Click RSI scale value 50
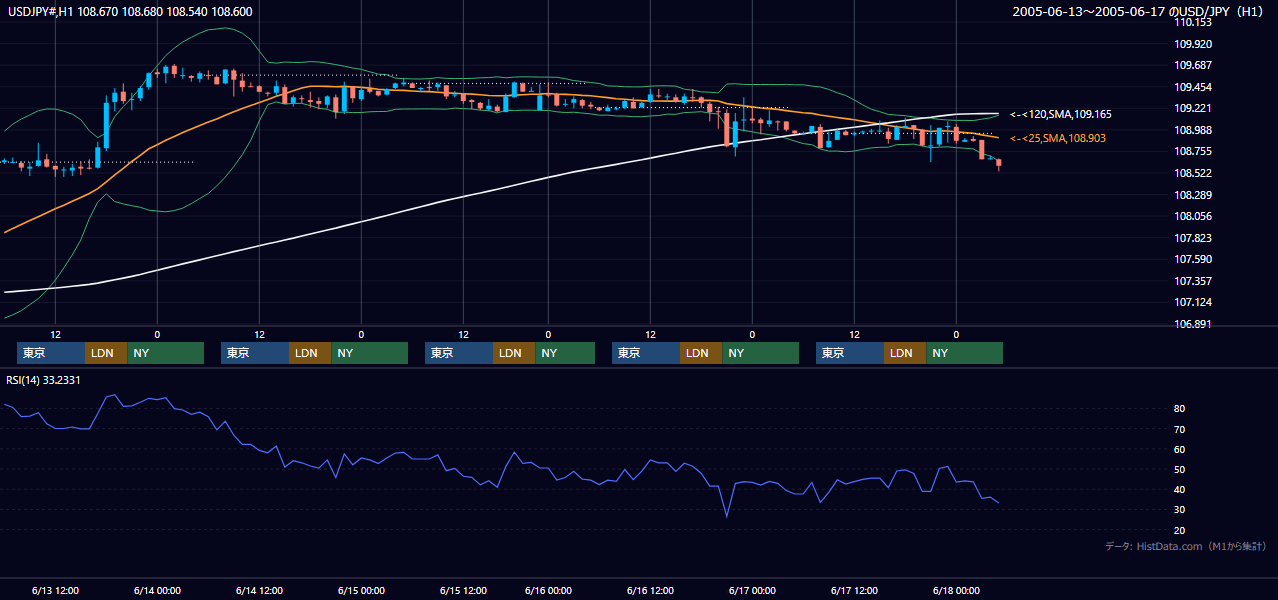The height and width of the screenshot is (600, 1278). click(1180, 469)
